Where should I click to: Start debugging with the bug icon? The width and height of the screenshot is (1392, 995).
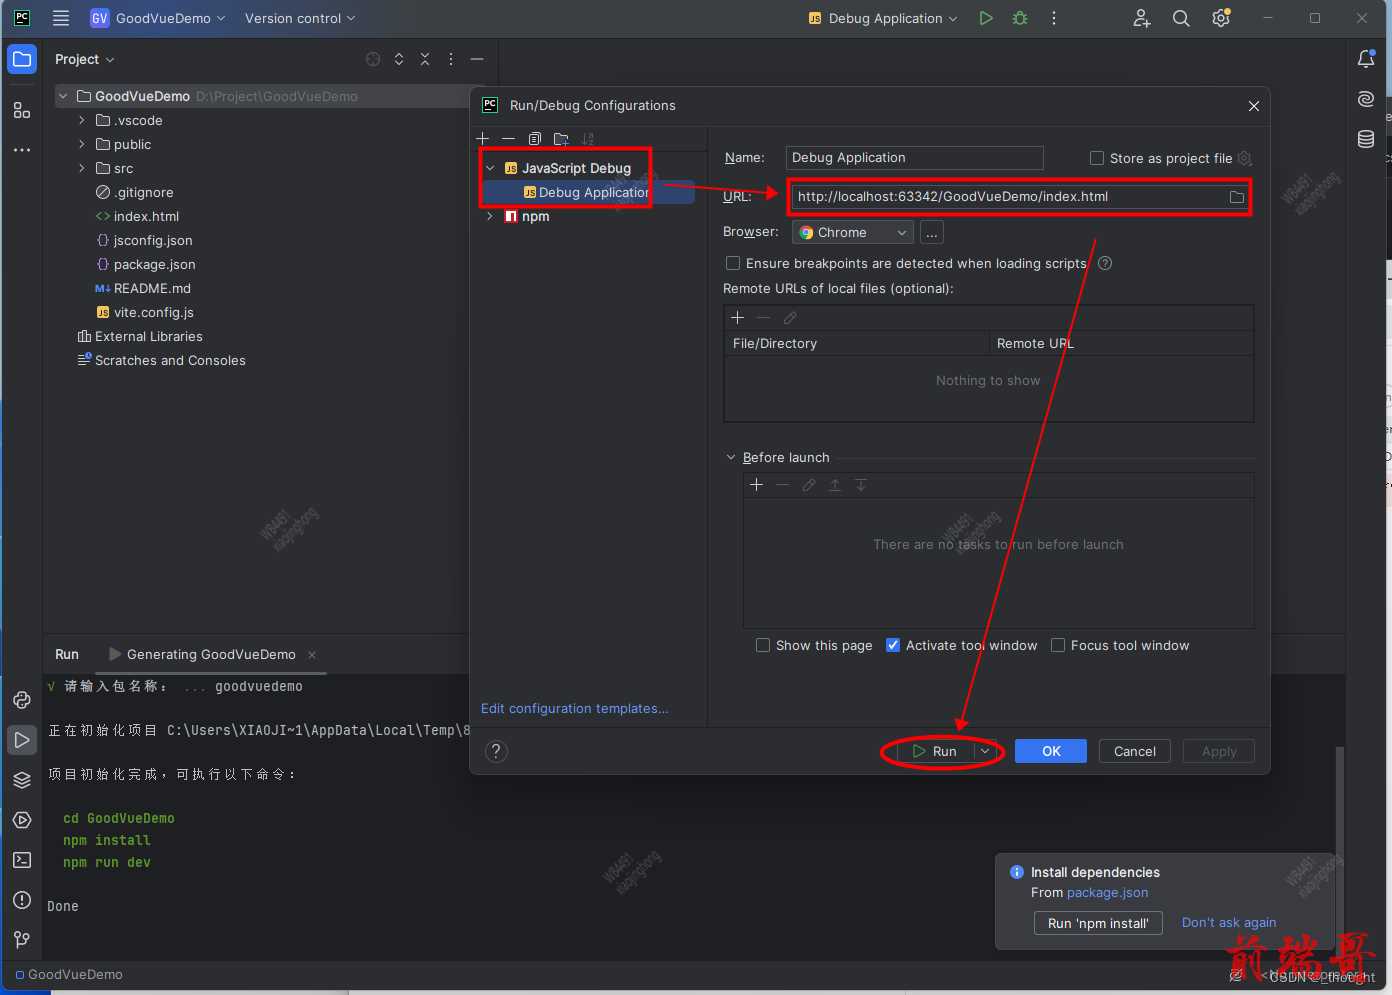coord(1020,18)
